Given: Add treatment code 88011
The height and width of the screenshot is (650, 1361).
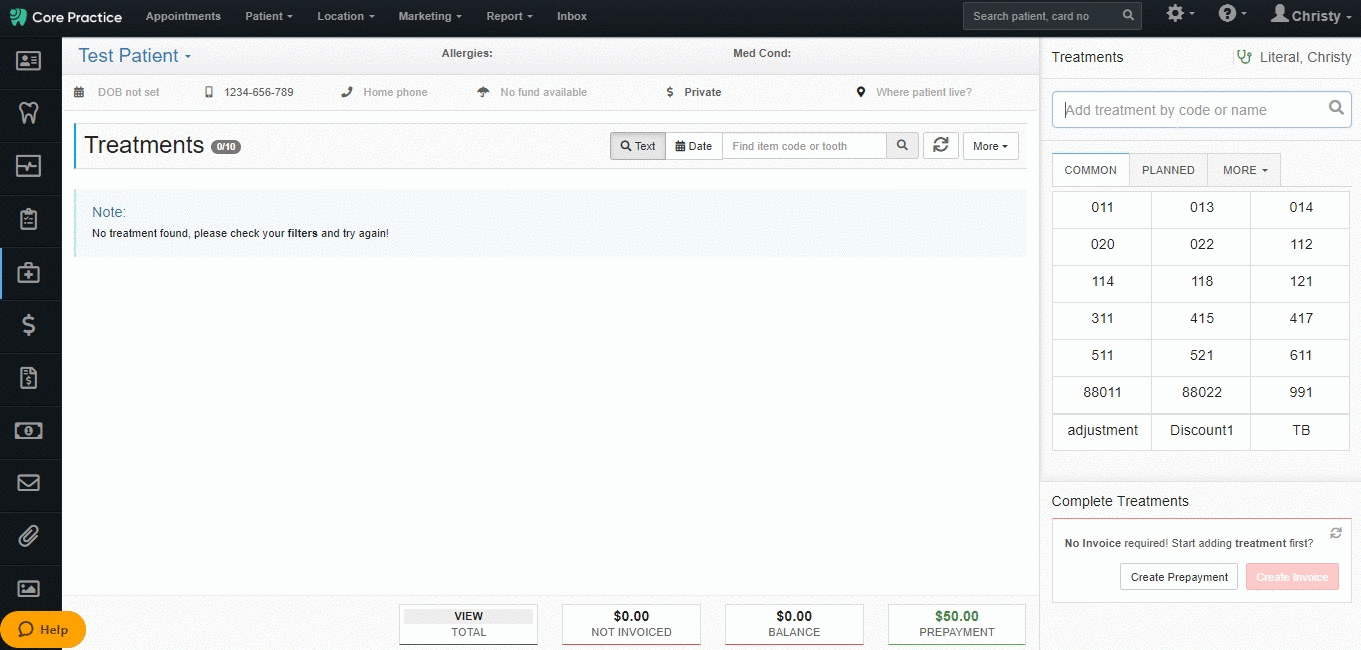Looking at the screenshot, I should pyautogui.click(x=1102, y=392).
